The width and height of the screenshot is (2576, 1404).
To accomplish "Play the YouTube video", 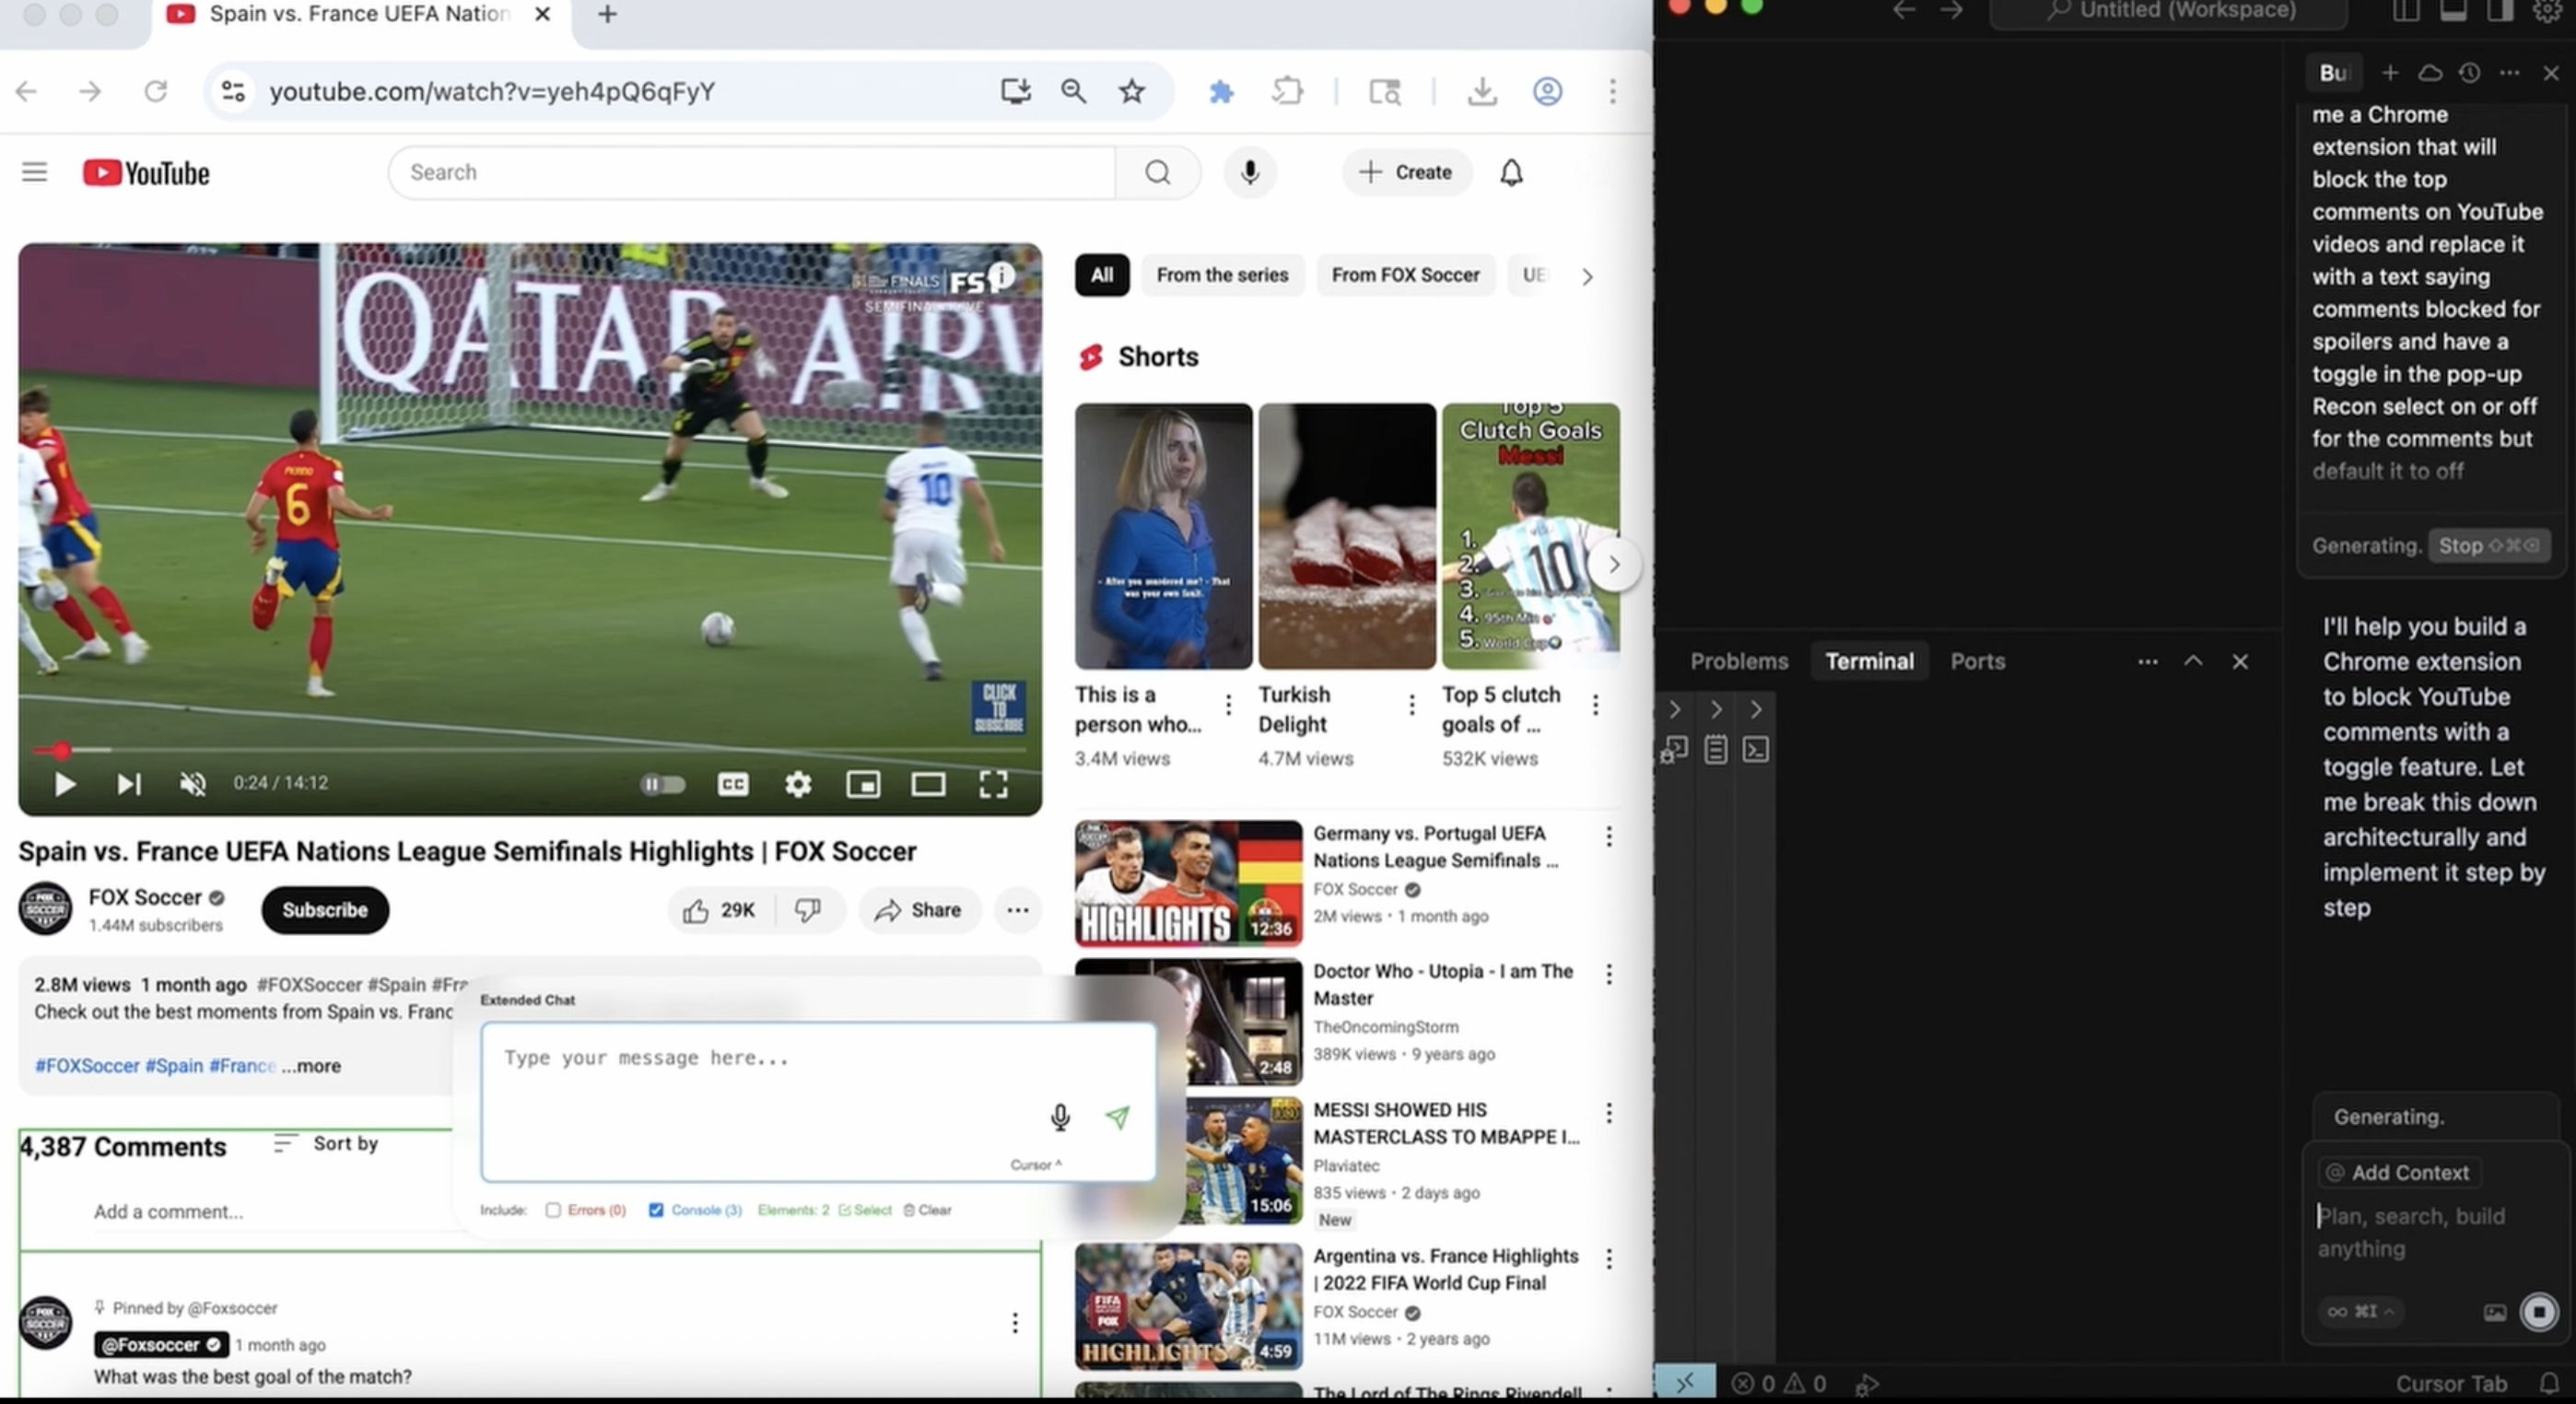I will [65, 784].
